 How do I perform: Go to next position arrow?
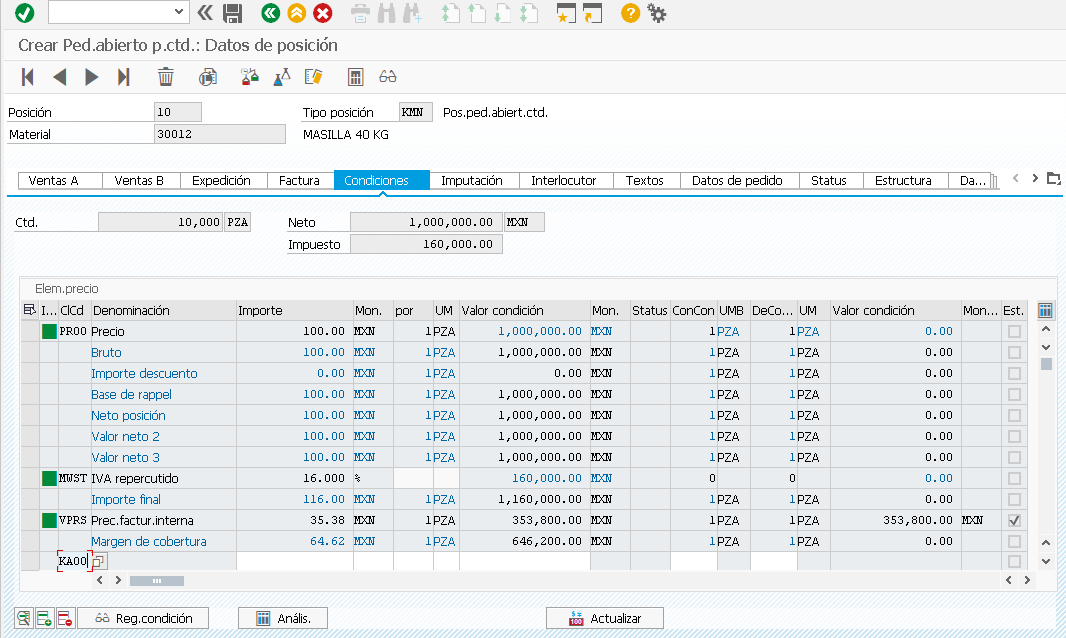(x=92, y=77)
